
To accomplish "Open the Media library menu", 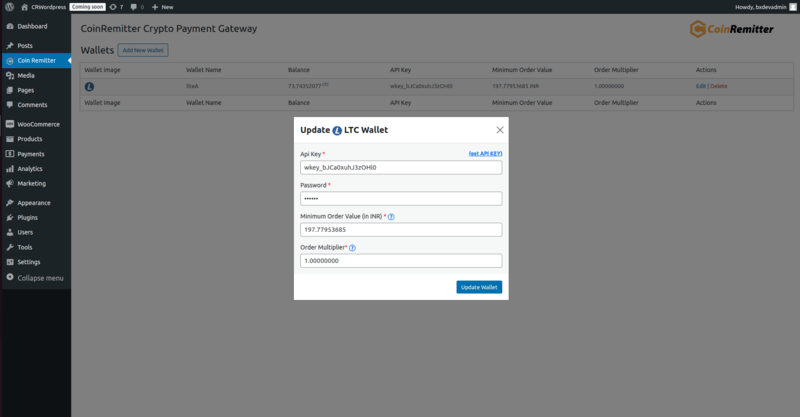I will (x=26, y=76).
